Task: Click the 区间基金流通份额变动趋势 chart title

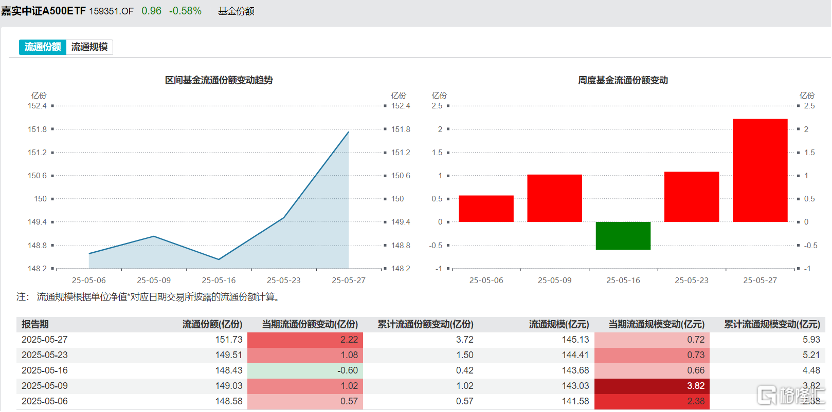Action: click(219, 80)
